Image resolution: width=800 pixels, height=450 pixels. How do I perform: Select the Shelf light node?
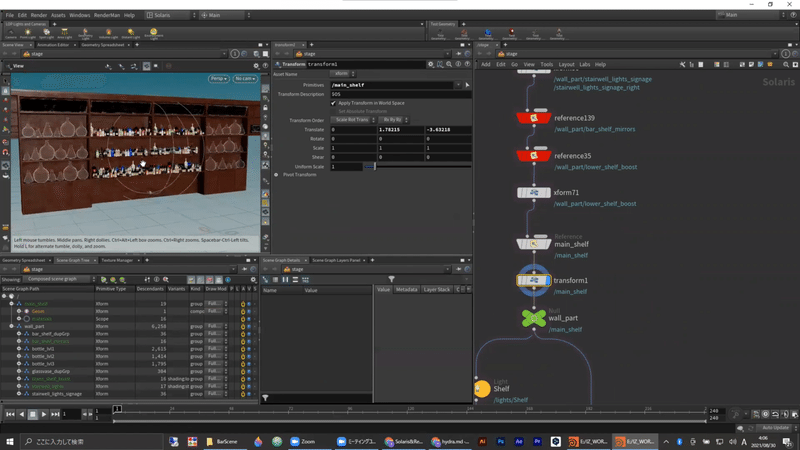point(482,389)
